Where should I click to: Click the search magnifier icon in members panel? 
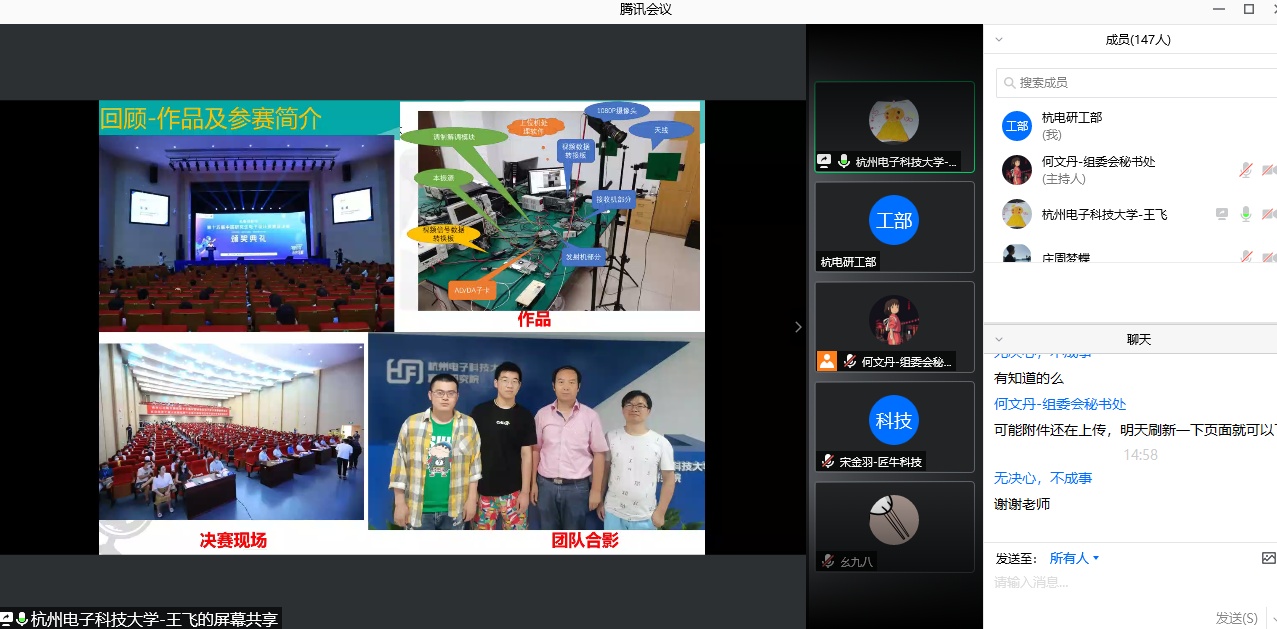click(1011, 83)
